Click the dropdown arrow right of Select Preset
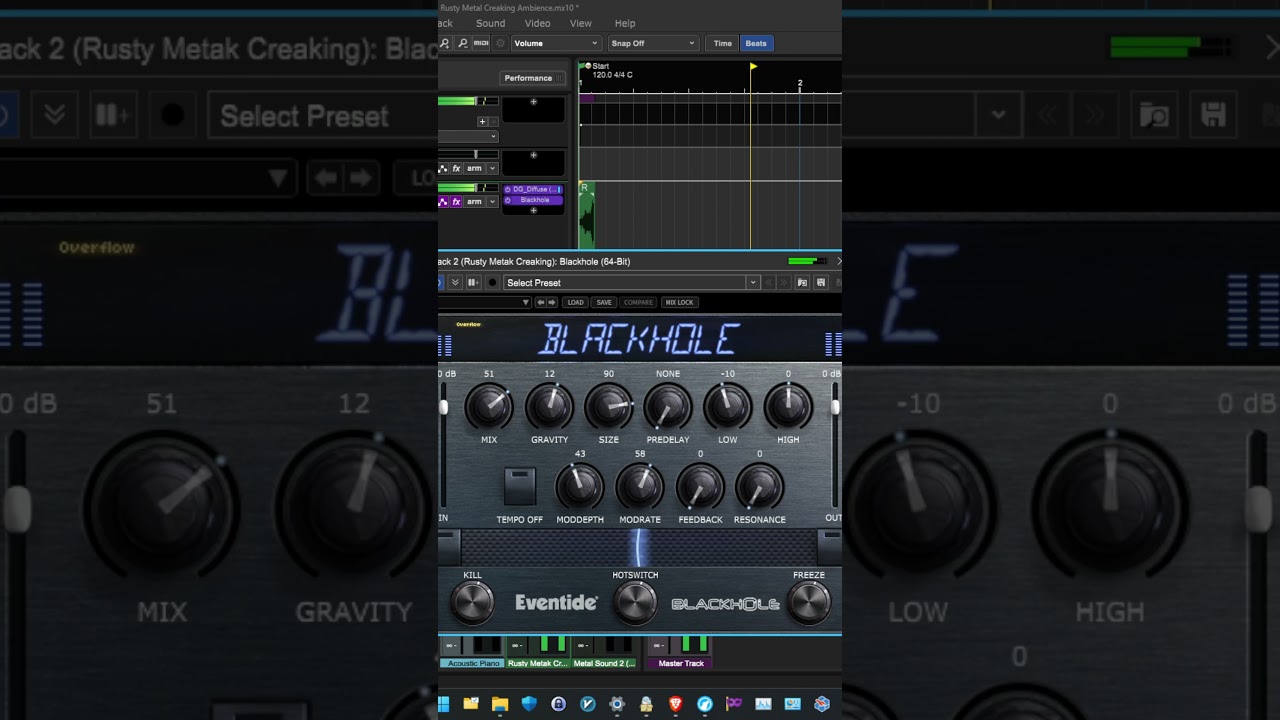The width and height of the screenshot is (1280, 720). click(x=752, y=283)
